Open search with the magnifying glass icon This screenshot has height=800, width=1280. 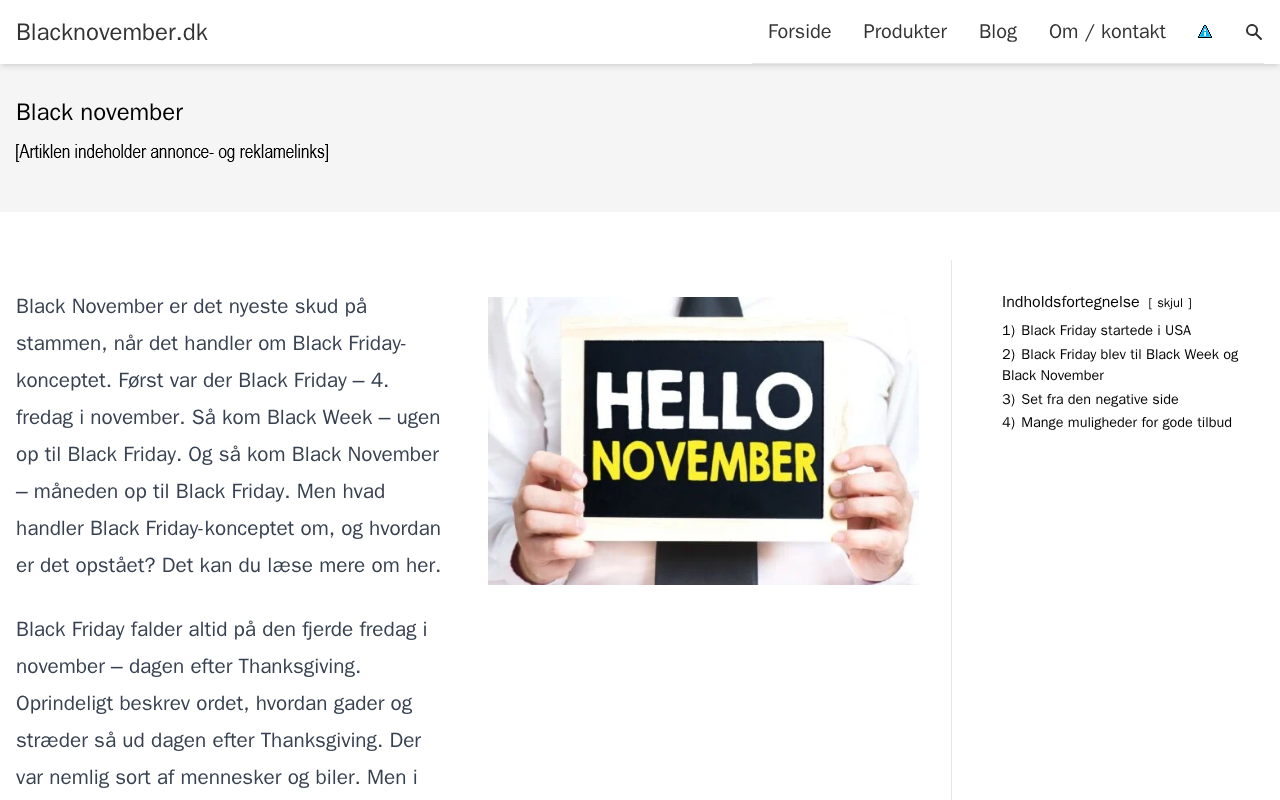pos(1254,32)
